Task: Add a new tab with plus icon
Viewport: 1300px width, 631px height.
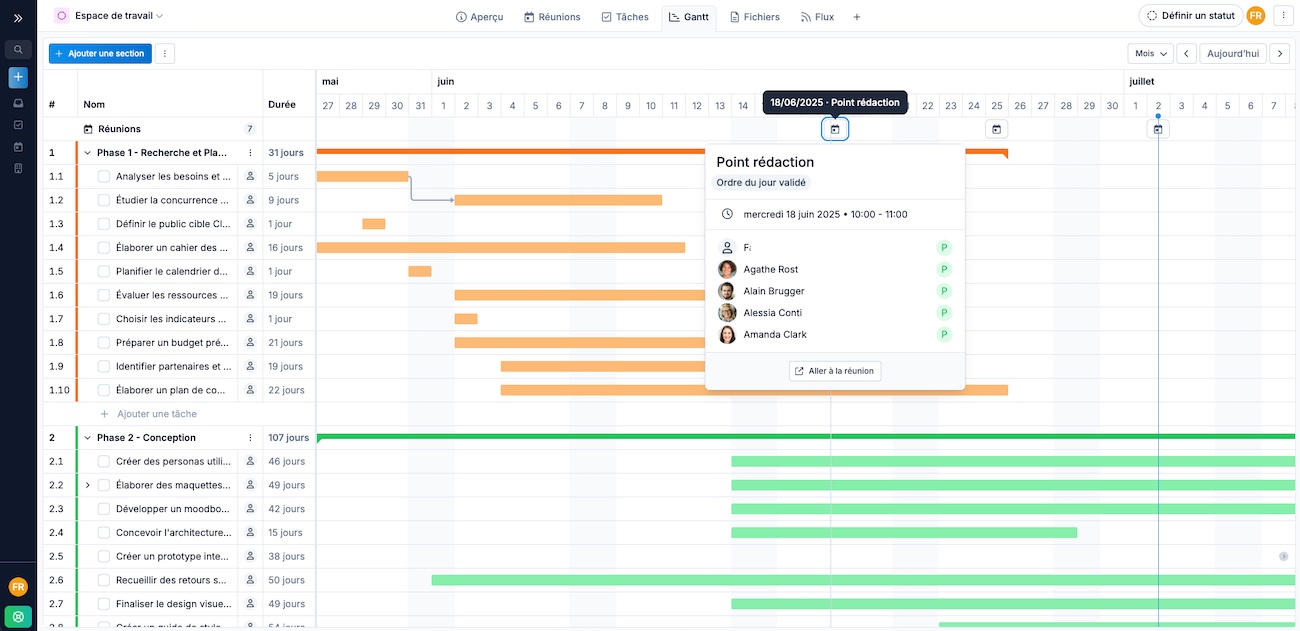Action: tap(856, 17)
